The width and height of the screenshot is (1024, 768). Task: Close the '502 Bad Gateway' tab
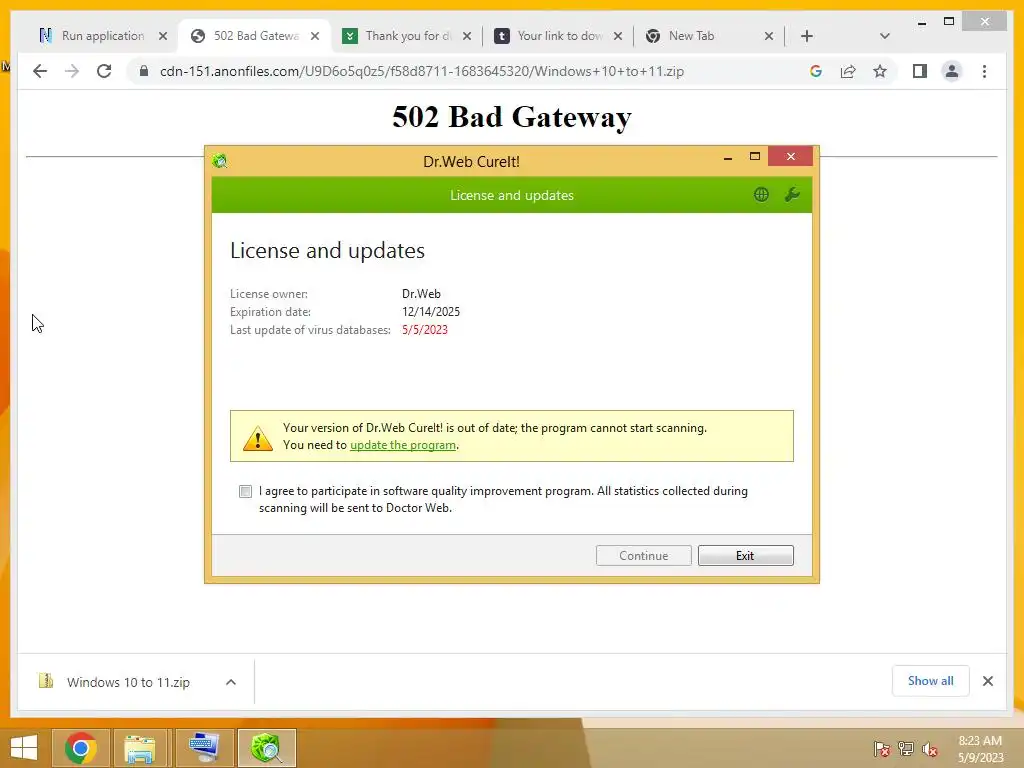click(315, 36)
